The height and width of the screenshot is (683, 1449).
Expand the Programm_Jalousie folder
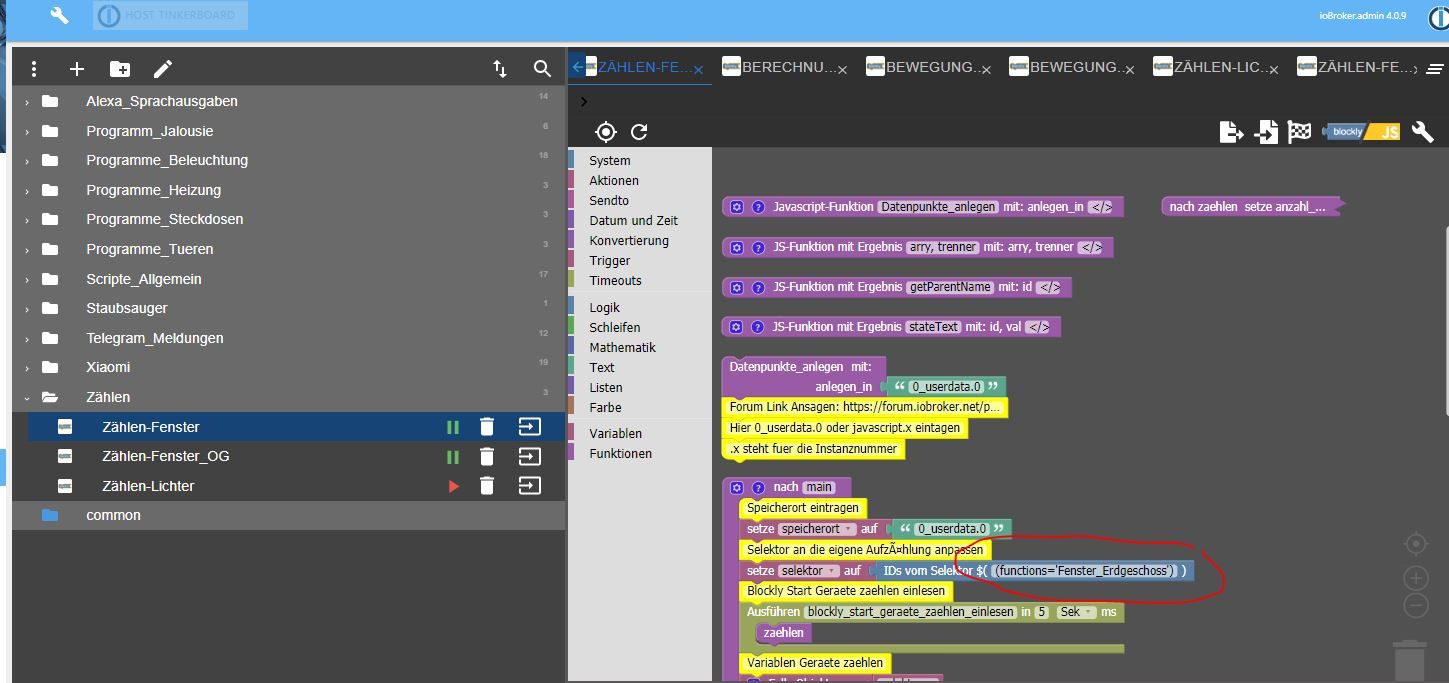(x=27, y=131)
